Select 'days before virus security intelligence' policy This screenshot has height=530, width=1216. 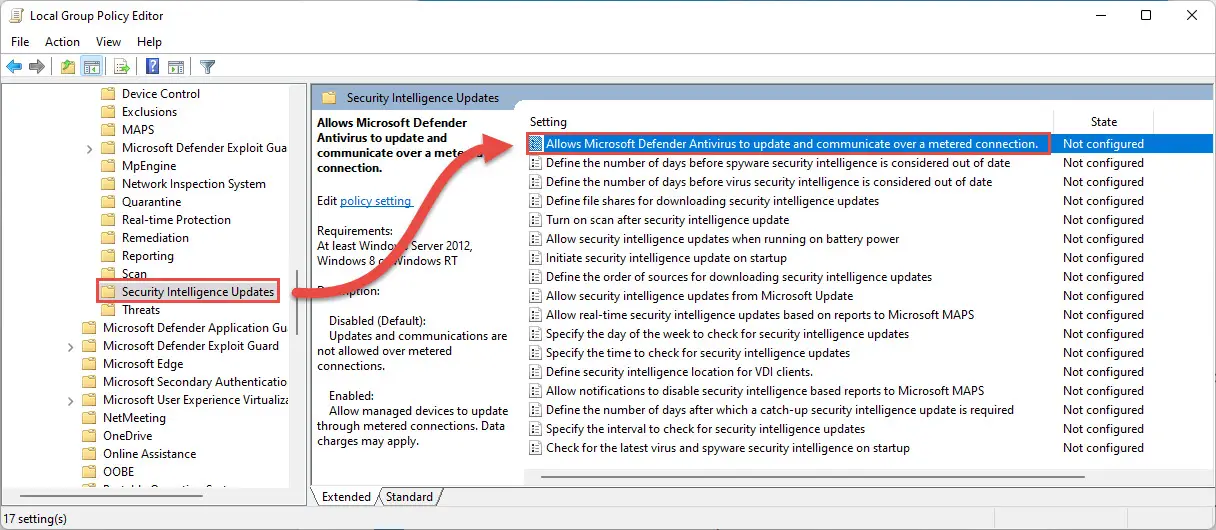coord(769,182)
